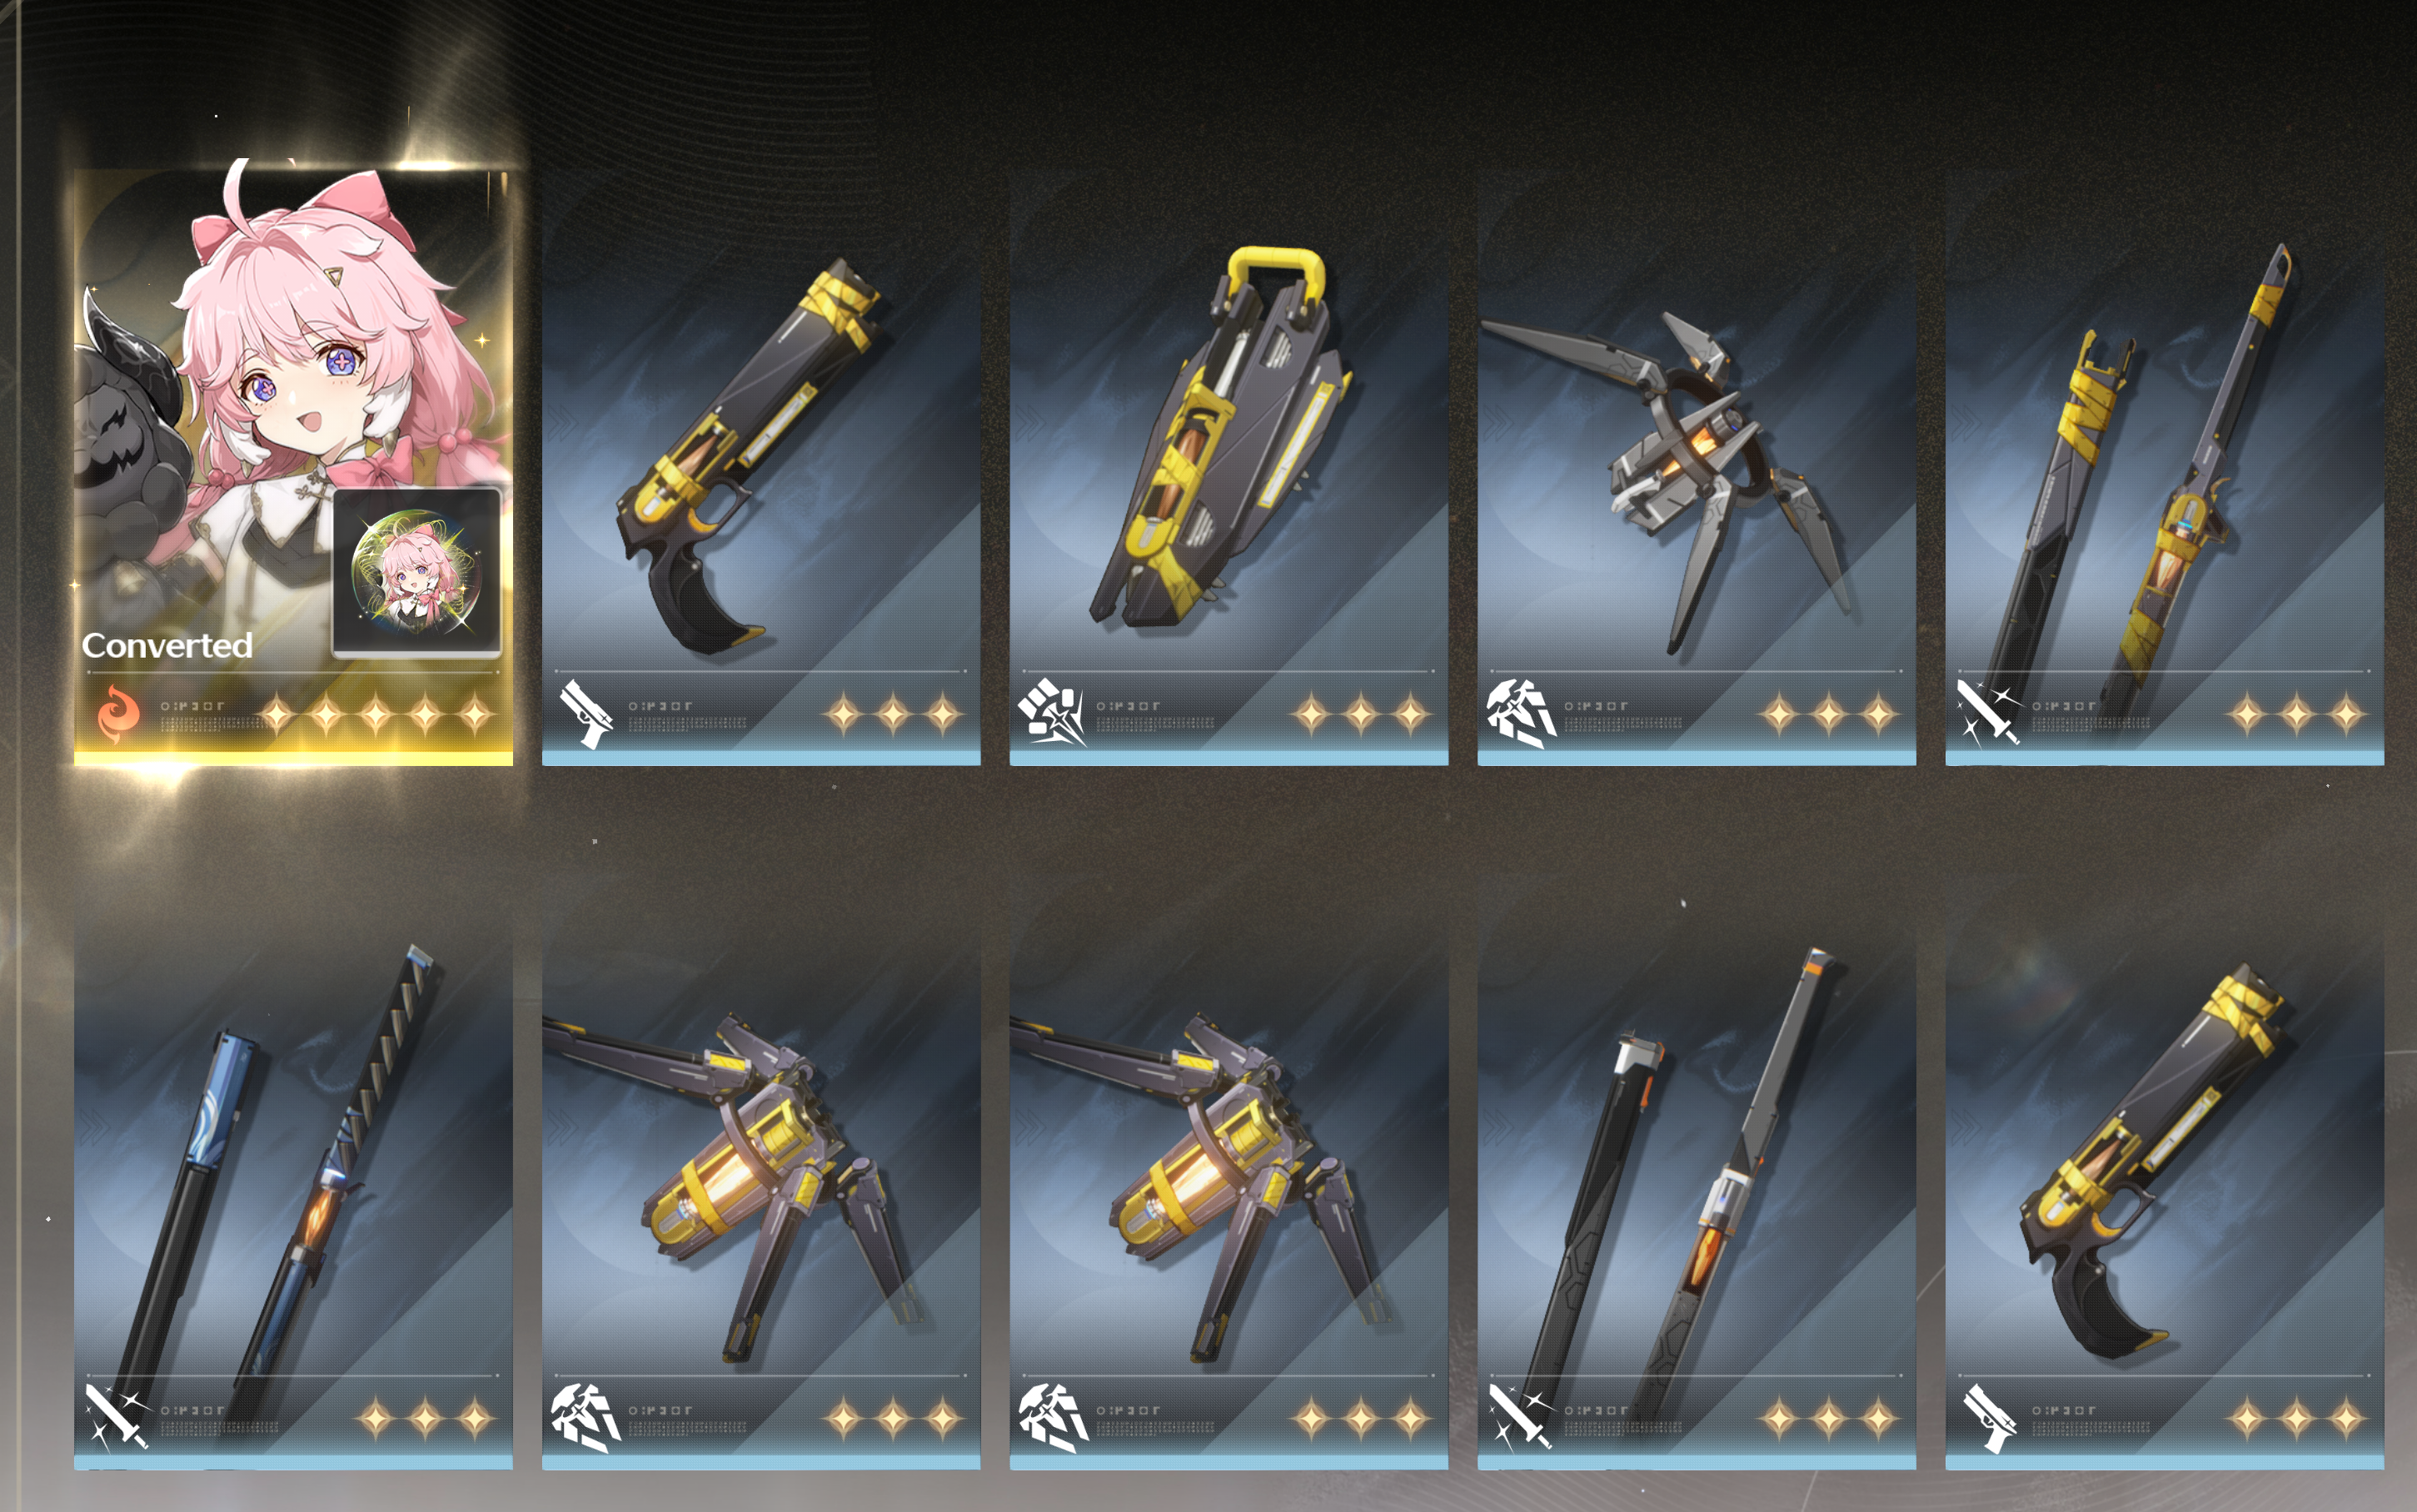
Task: Select the top-row claw drone rectifier card
Action: 1697,468
